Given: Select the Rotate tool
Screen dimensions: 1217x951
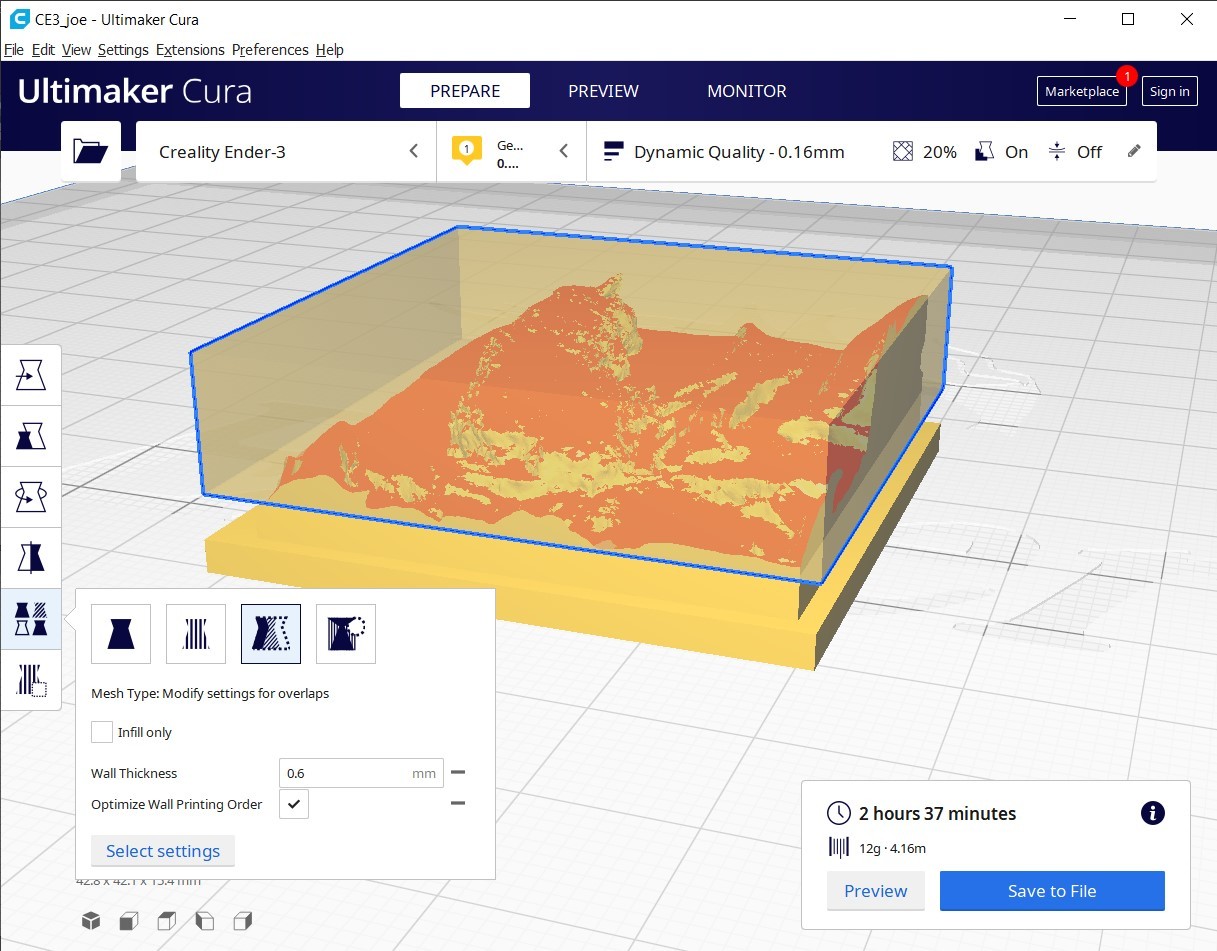Looking at the screenshot, I should tap(31, 497).
